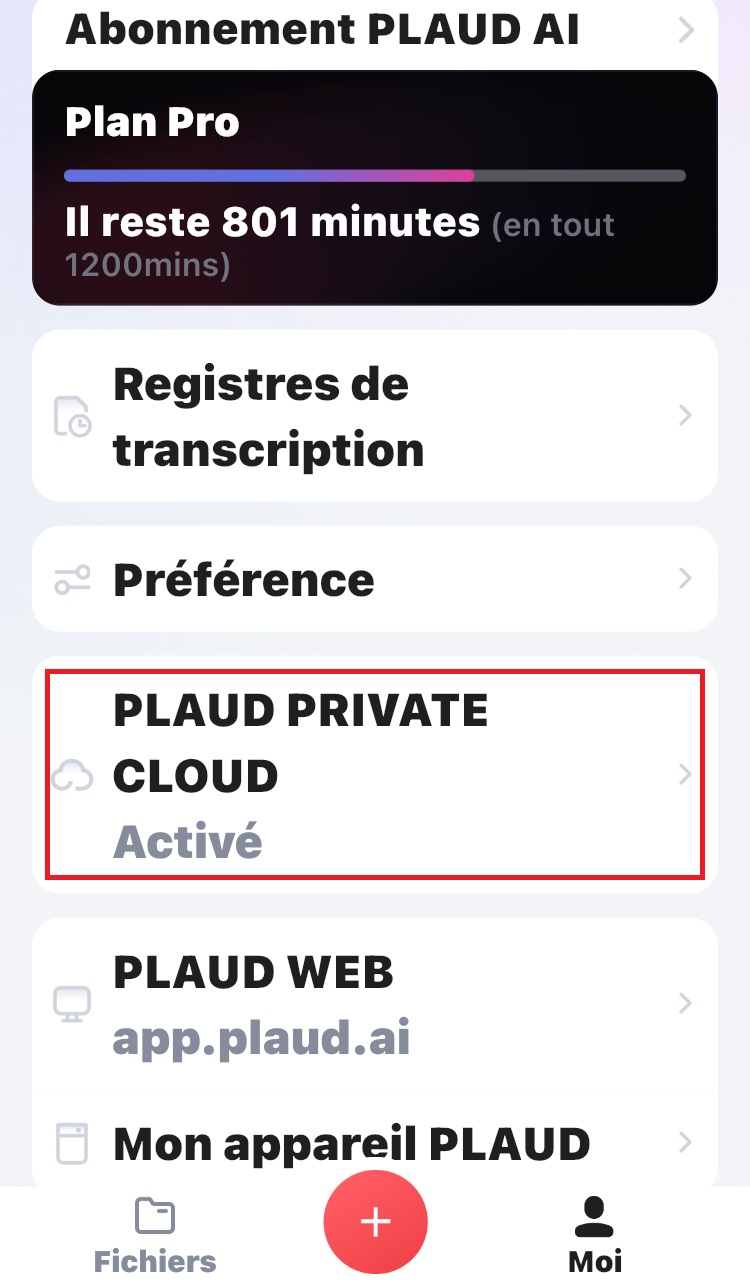The height and width of the screenshot is (1287, 750).
Task: Click the Plan Pro minutes progress bar
Action: (x=375, y=176)
